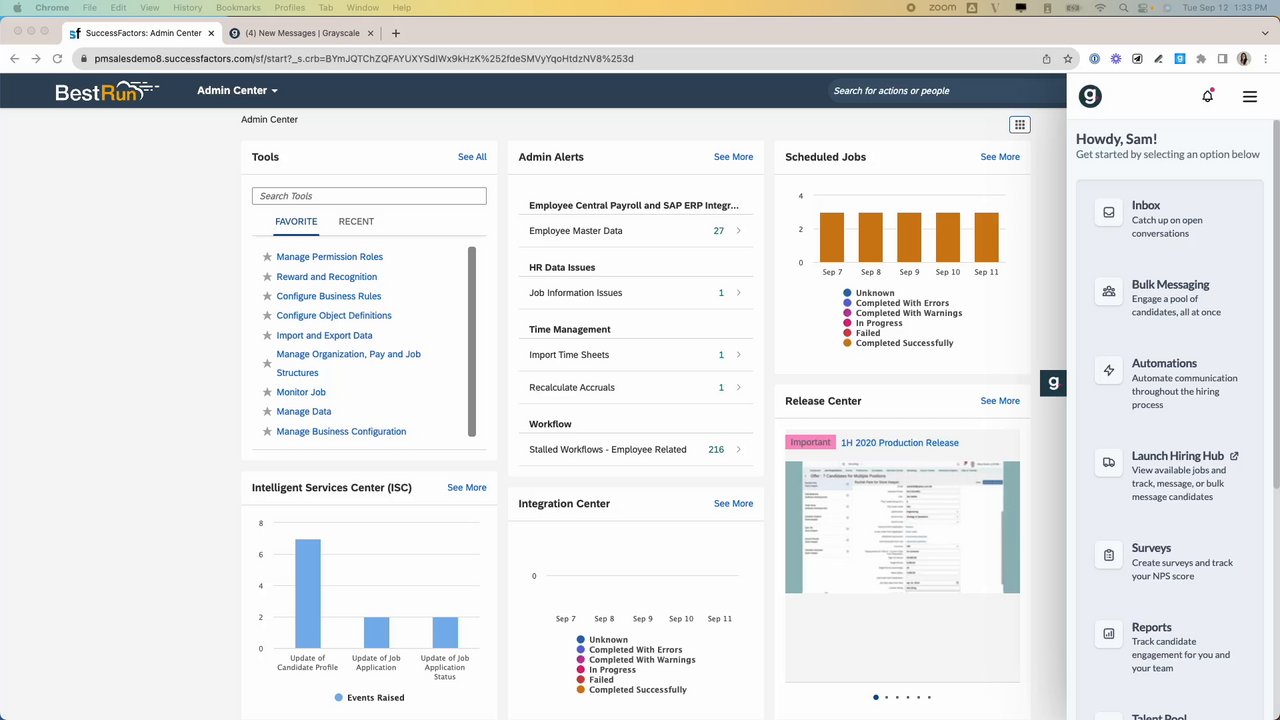Expand Job Information Issues chevron

(x=739, y=293)
